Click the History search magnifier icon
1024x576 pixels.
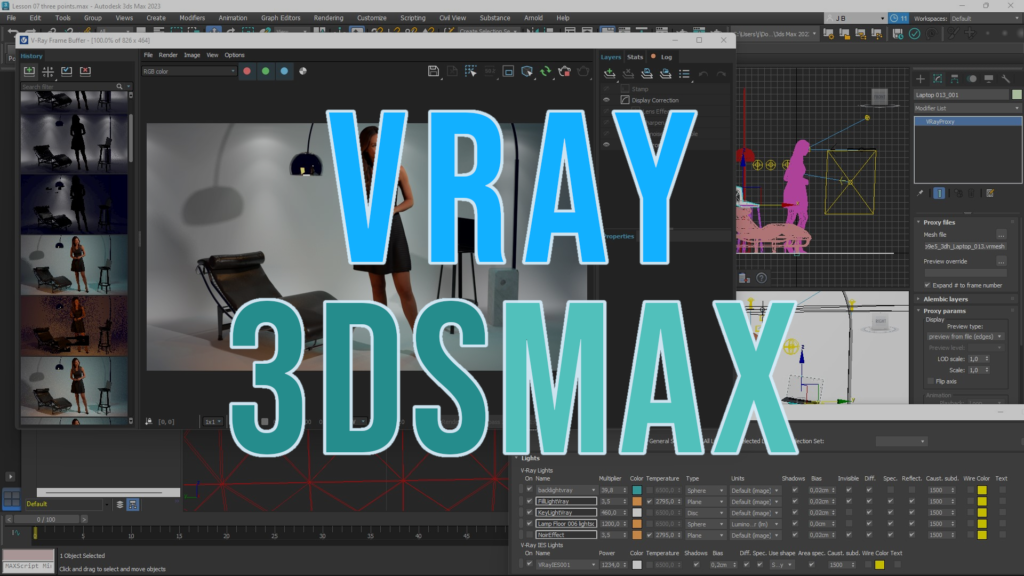click(120, 86)
